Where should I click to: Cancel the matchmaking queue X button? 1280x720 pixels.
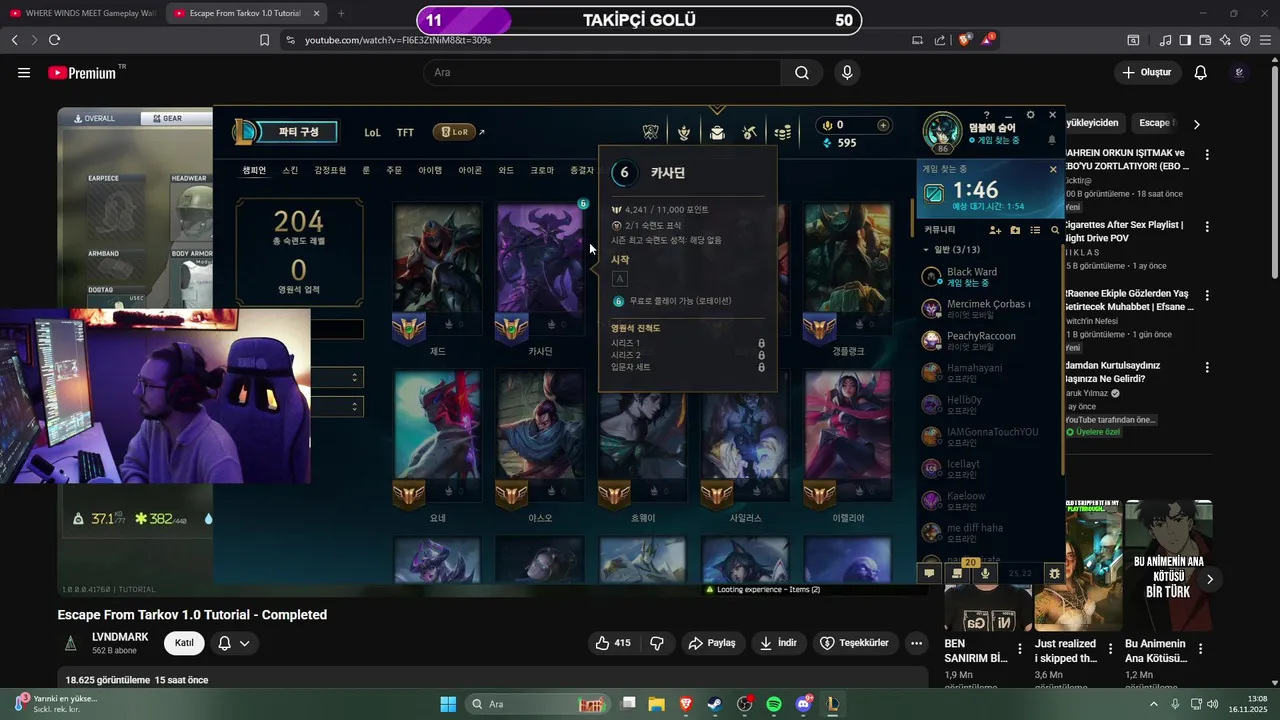click(1052, 169)
